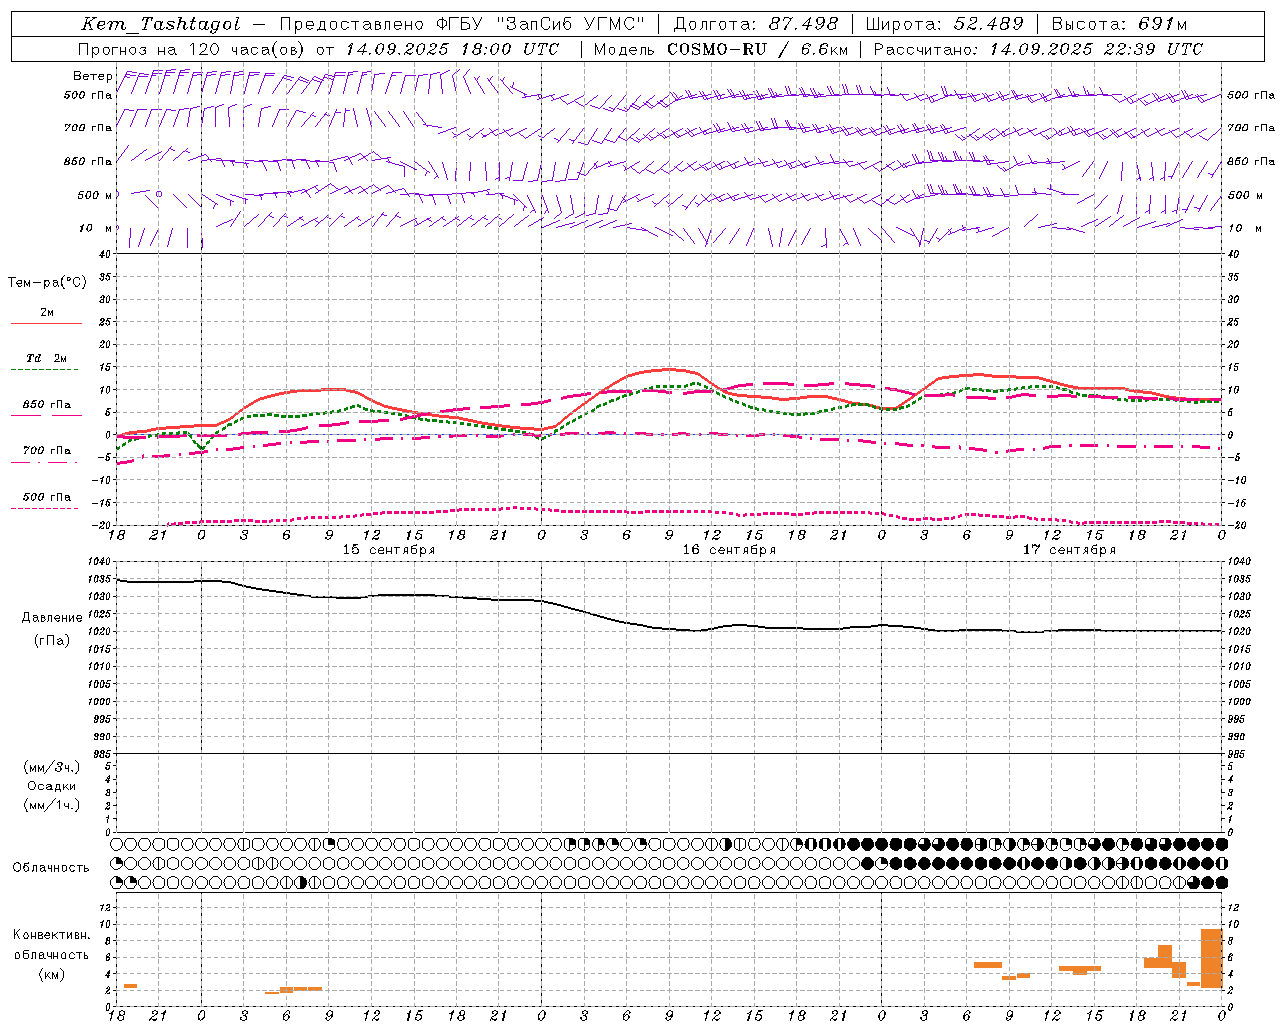Click the Прогноз на 120 часа(ов) text

pos(192,49)
